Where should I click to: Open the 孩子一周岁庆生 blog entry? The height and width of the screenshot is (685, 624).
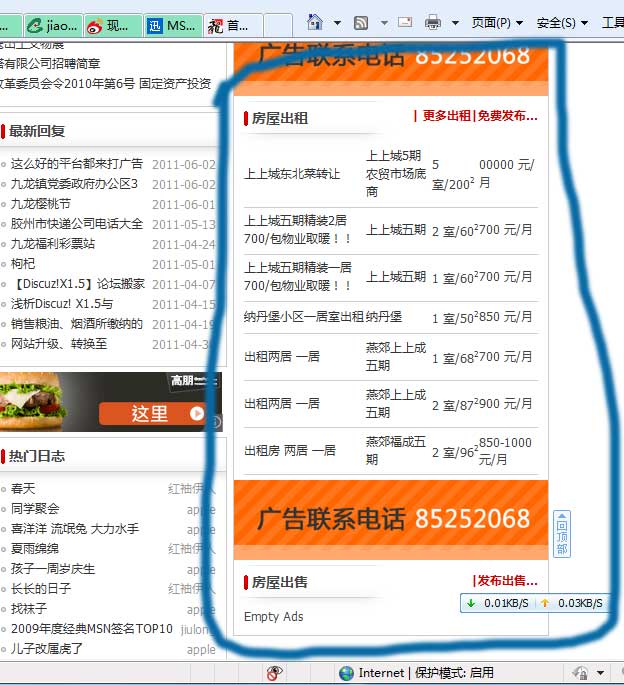(x=53, y=568)
